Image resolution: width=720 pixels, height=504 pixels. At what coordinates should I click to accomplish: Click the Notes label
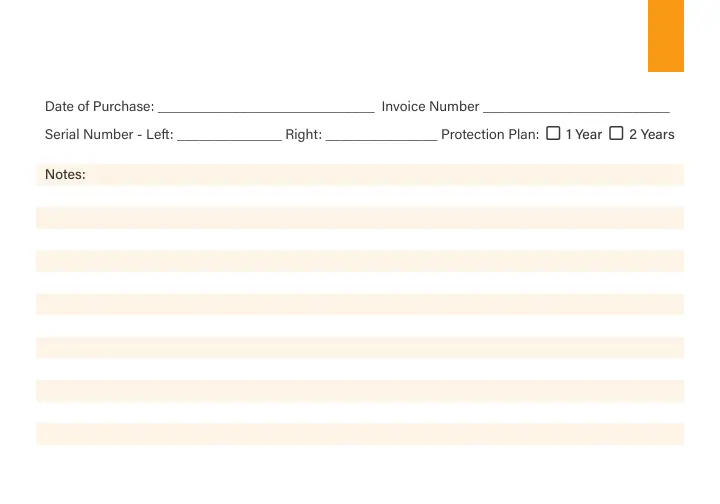click(65, 175)
